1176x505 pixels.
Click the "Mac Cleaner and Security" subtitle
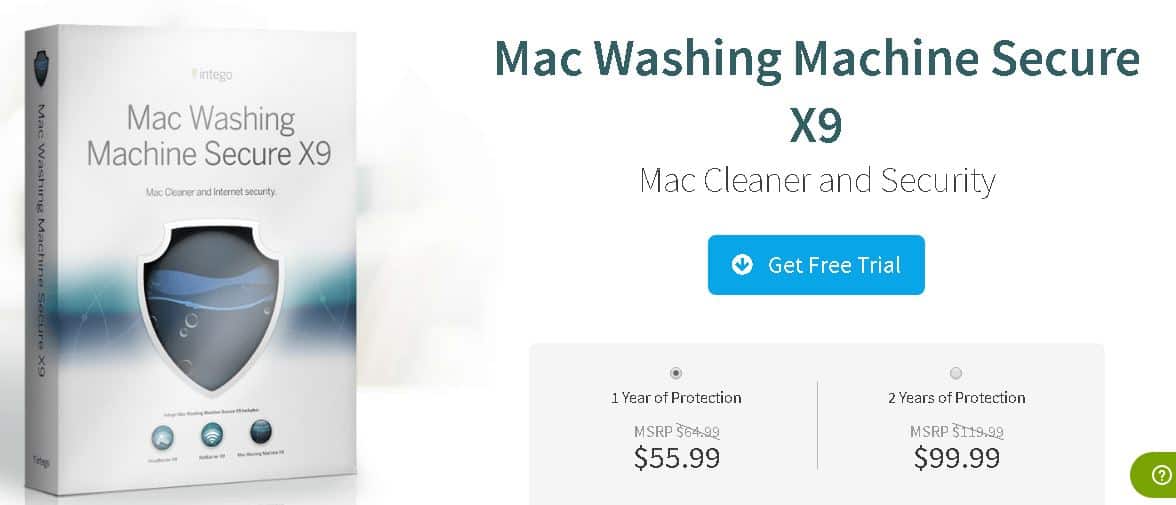(x=817, y=181)
